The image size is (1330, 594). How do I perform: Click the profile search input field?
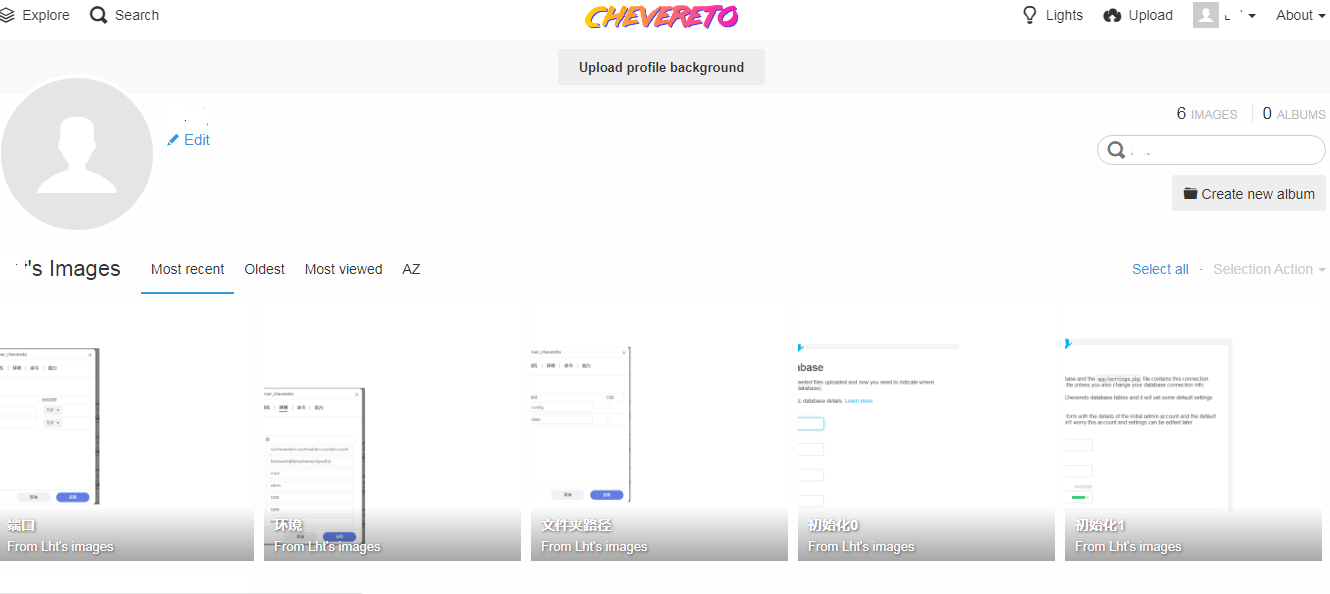(x=1222, y=150)
